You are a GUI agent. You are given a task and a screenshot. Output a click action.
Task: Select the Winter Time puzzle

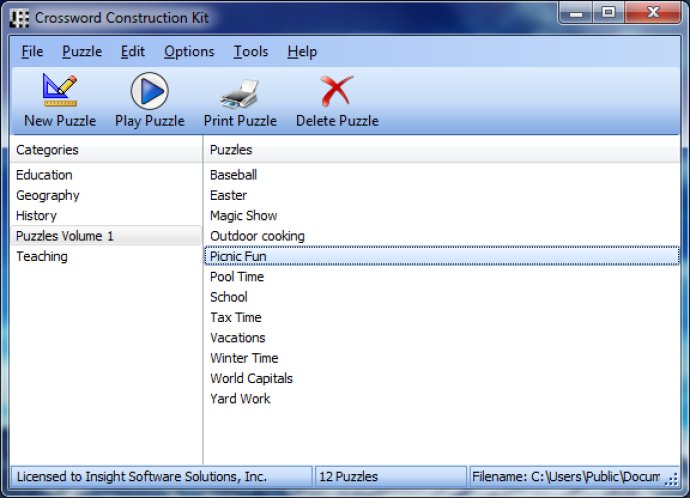point(442,358)
